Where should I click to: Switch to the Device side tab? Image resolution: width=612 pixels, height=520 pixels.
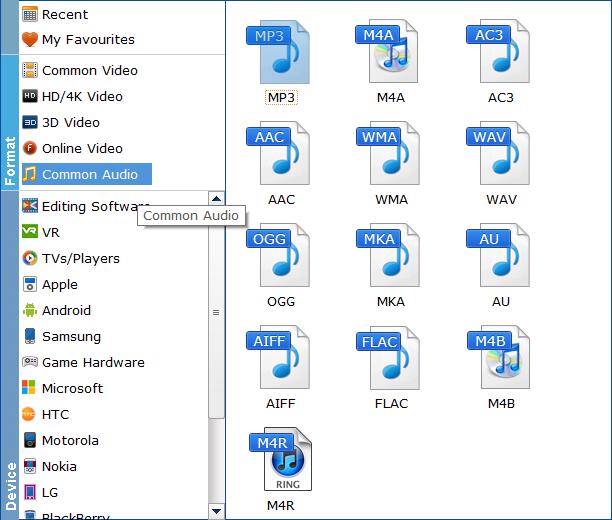coord(9,355)
